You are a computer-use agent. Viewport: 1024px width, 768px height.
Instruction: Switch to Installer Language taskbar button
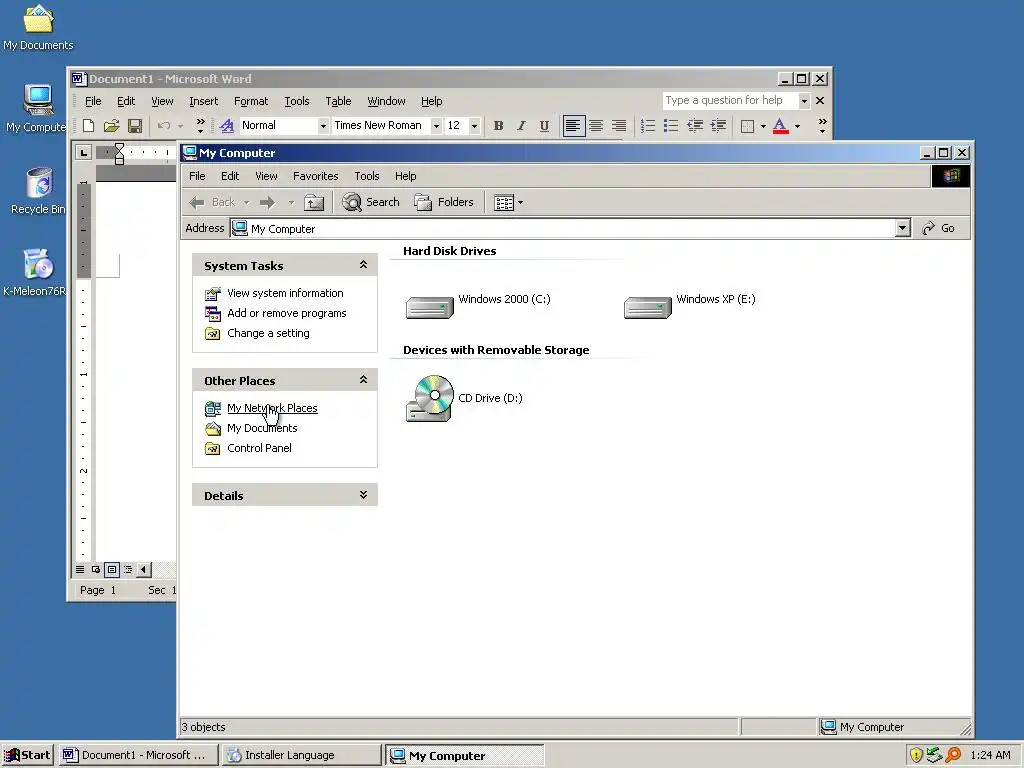click(x=301, y=755)
